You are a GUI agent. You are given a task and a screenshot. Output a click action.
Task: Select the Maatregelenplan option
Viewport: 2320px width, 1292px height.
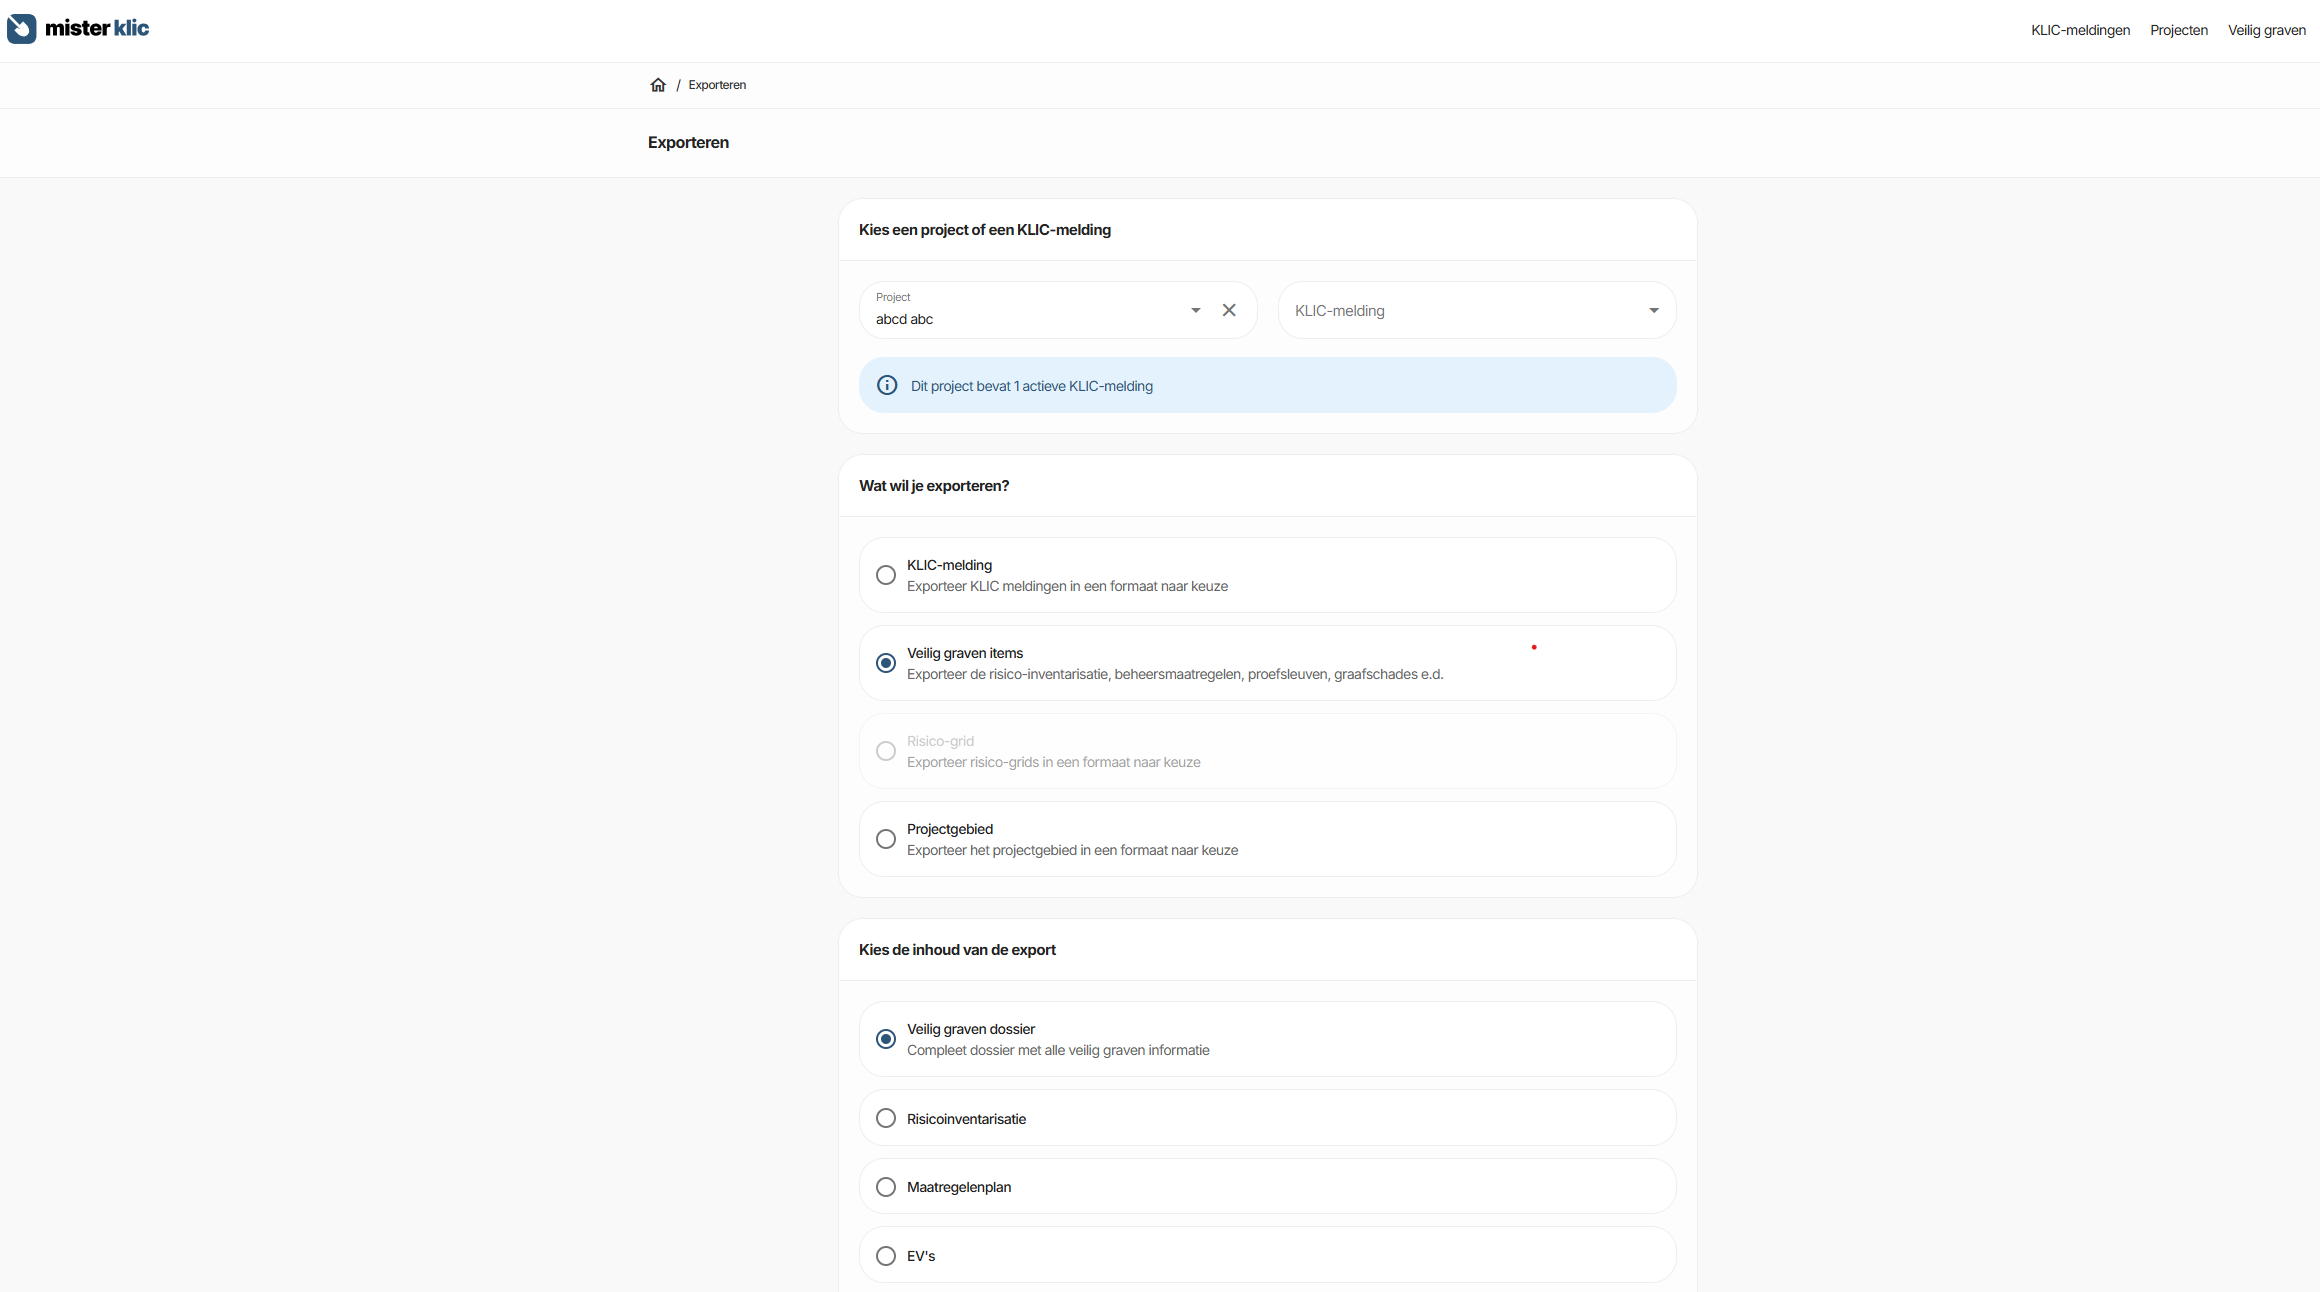coord(886,1187)
